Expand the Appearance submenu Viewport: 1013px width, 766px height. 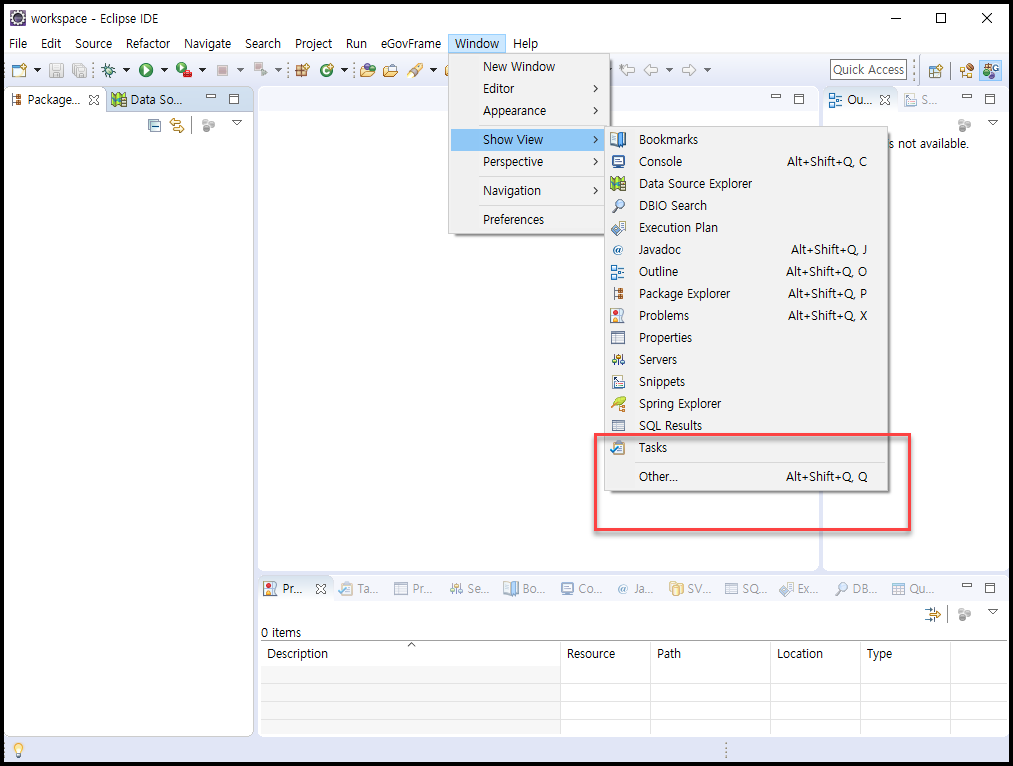click(x=530, y=110)
